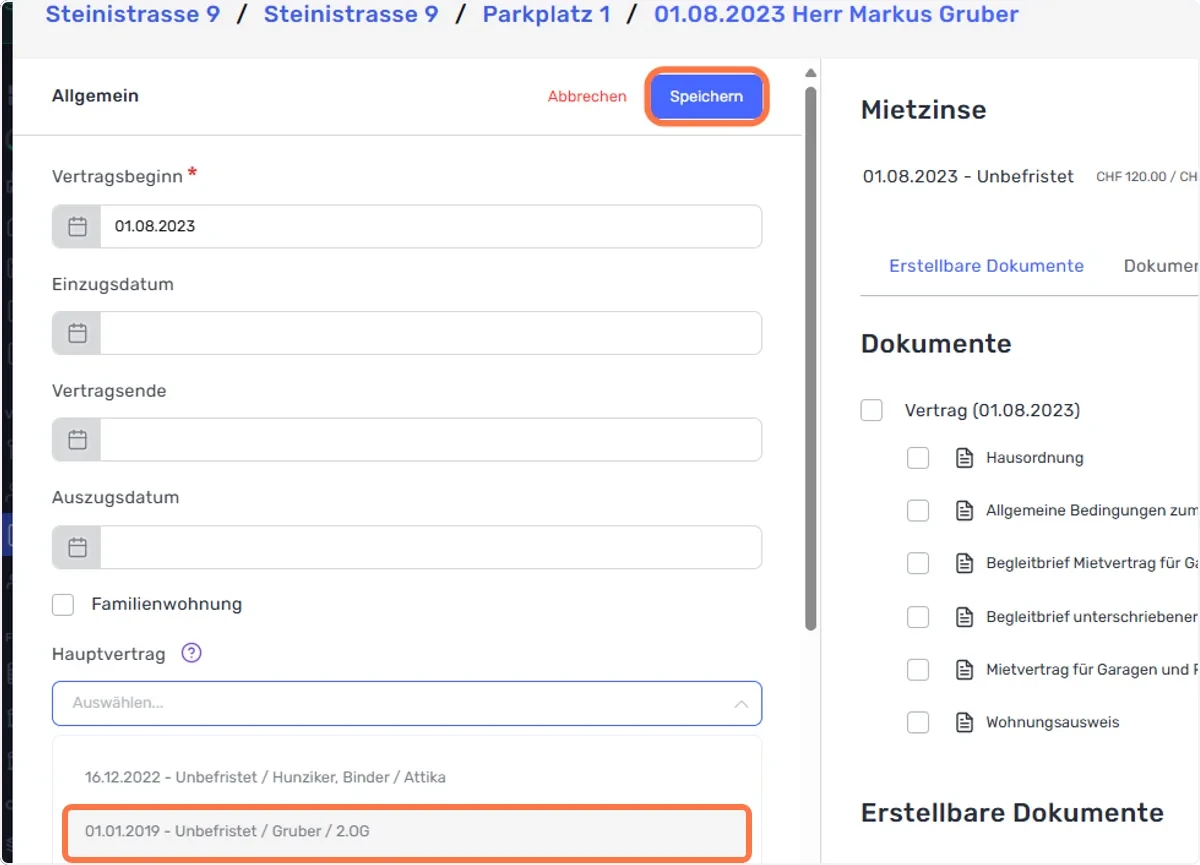Open calendar icon for Vertragsbeginn

tap(77, 227)
